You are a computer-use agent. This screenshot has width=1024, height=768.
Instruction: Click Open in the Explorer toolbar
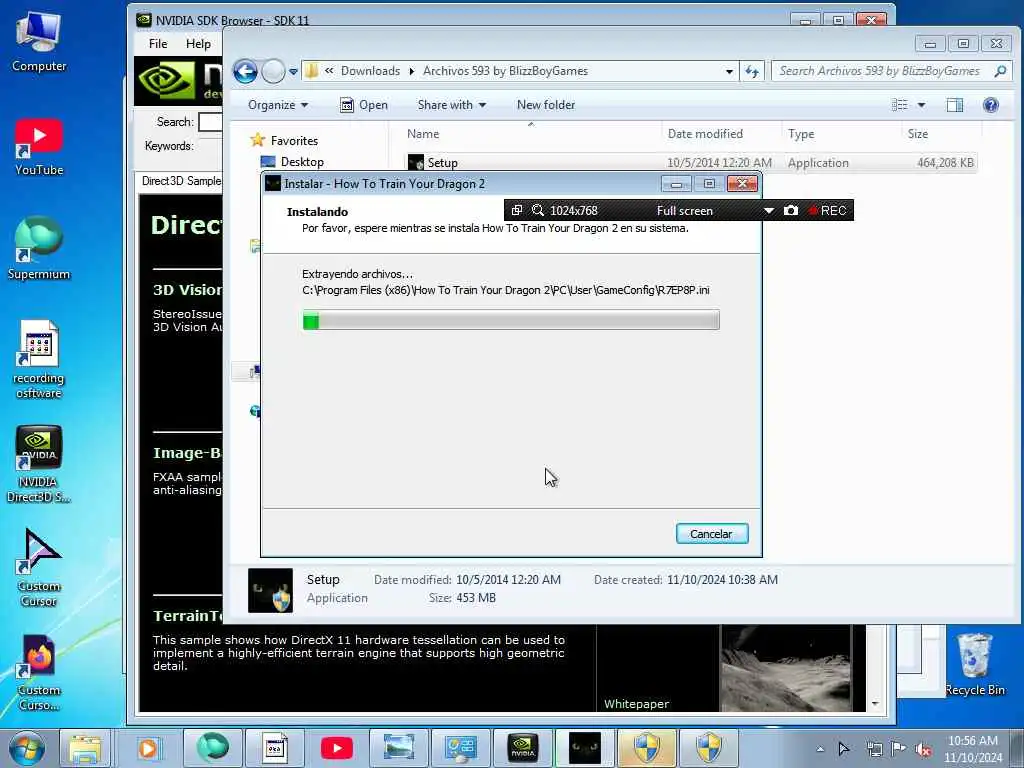[x=364, y=104]
